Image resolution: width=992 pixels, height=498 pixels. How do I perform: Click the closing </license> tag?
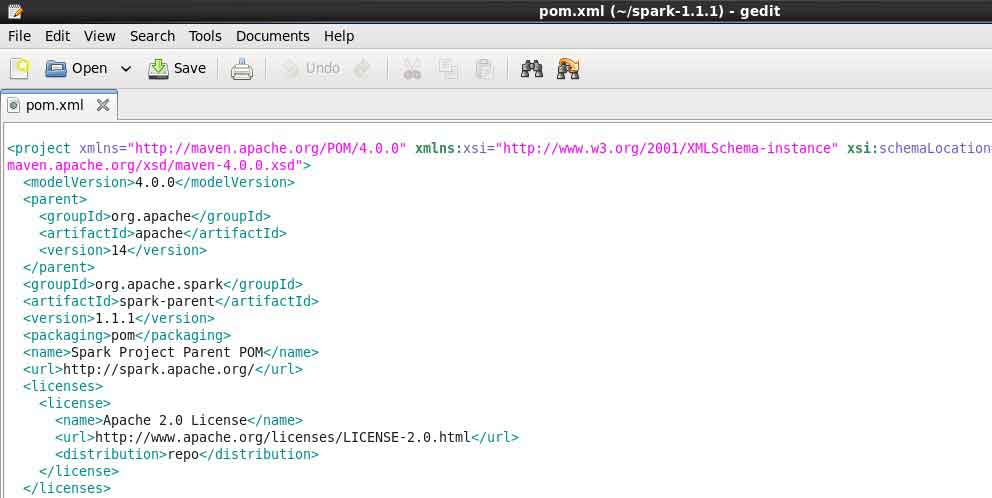pyautogui.click(x=78, y=471)
